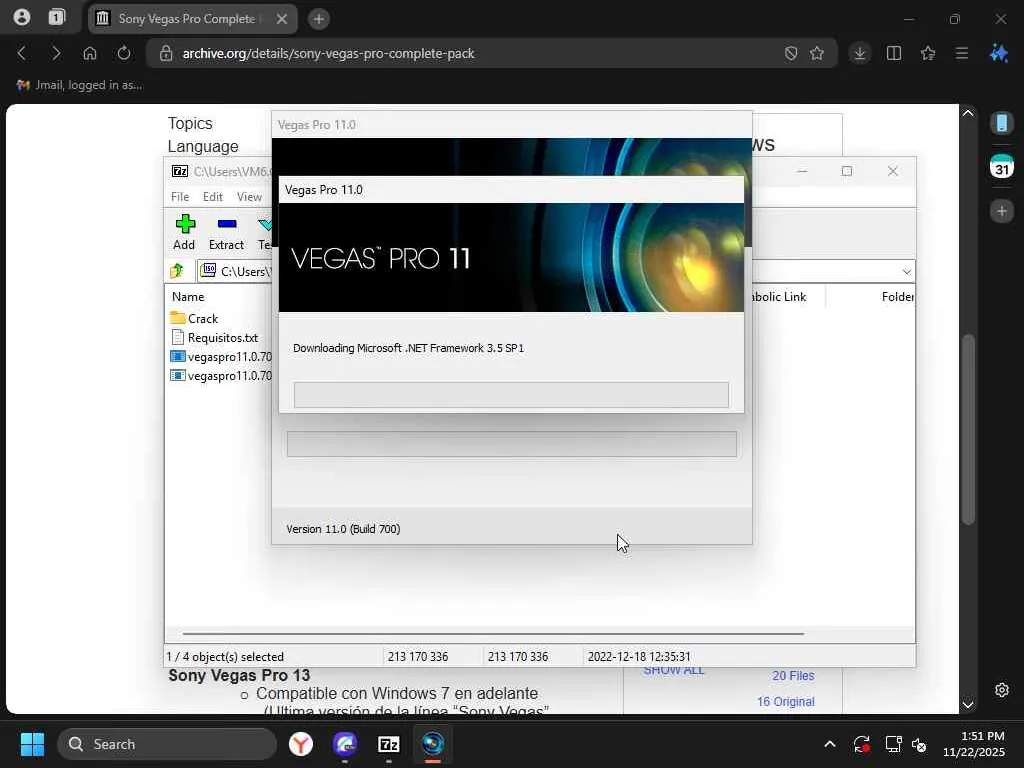Open the favorites collection icon
The width and height of the screenshot is (1024, 768).
(928, 54)
